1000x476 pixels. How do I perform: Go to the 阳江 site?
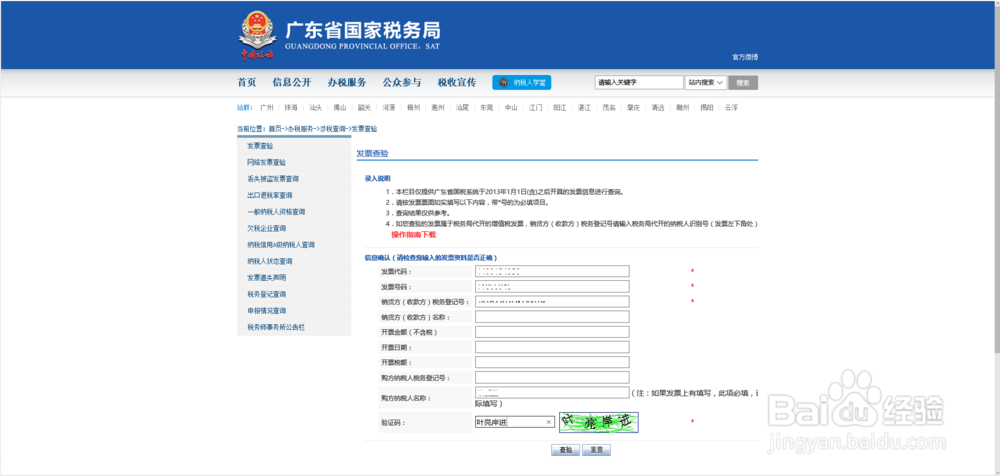click(560, 108)
